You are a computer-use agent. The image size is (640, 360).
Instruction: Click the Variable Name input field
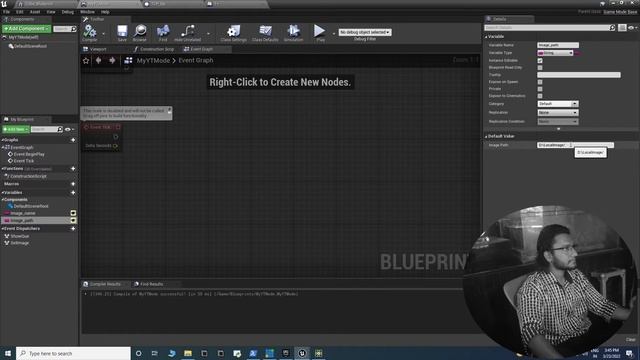558,45
